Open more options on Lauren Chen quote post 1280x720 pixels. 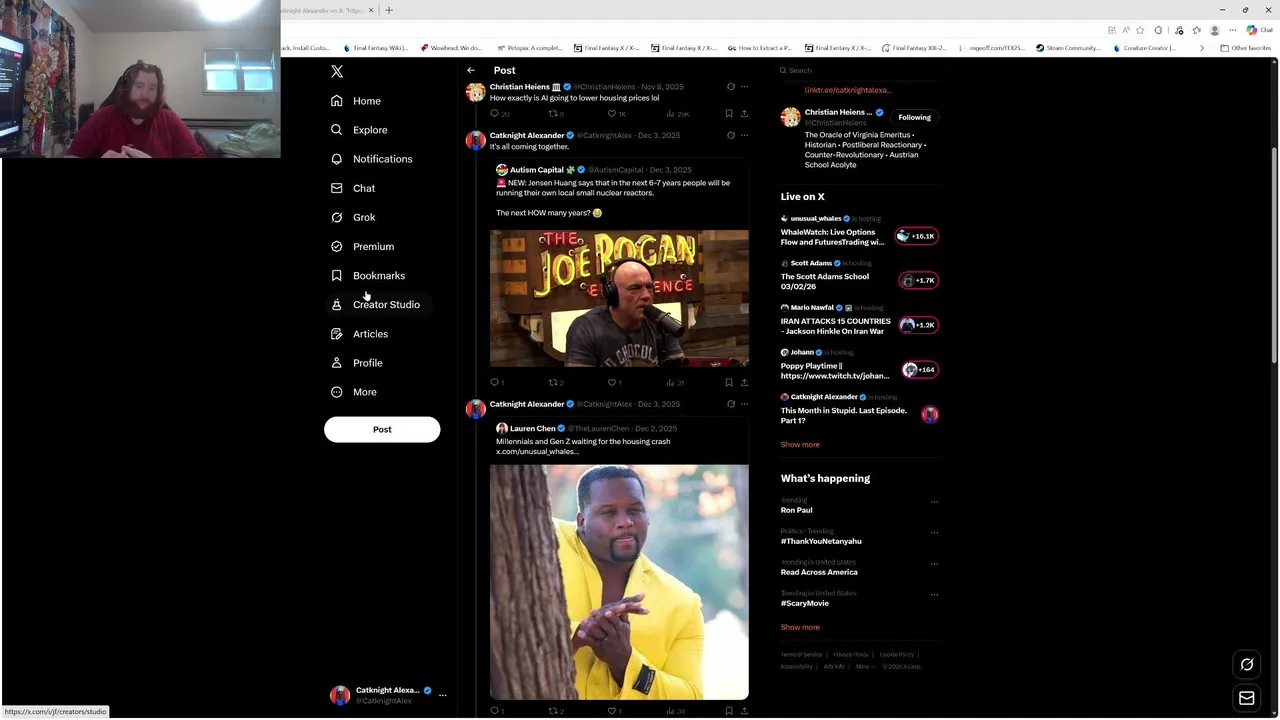click(x=744, y=404)
